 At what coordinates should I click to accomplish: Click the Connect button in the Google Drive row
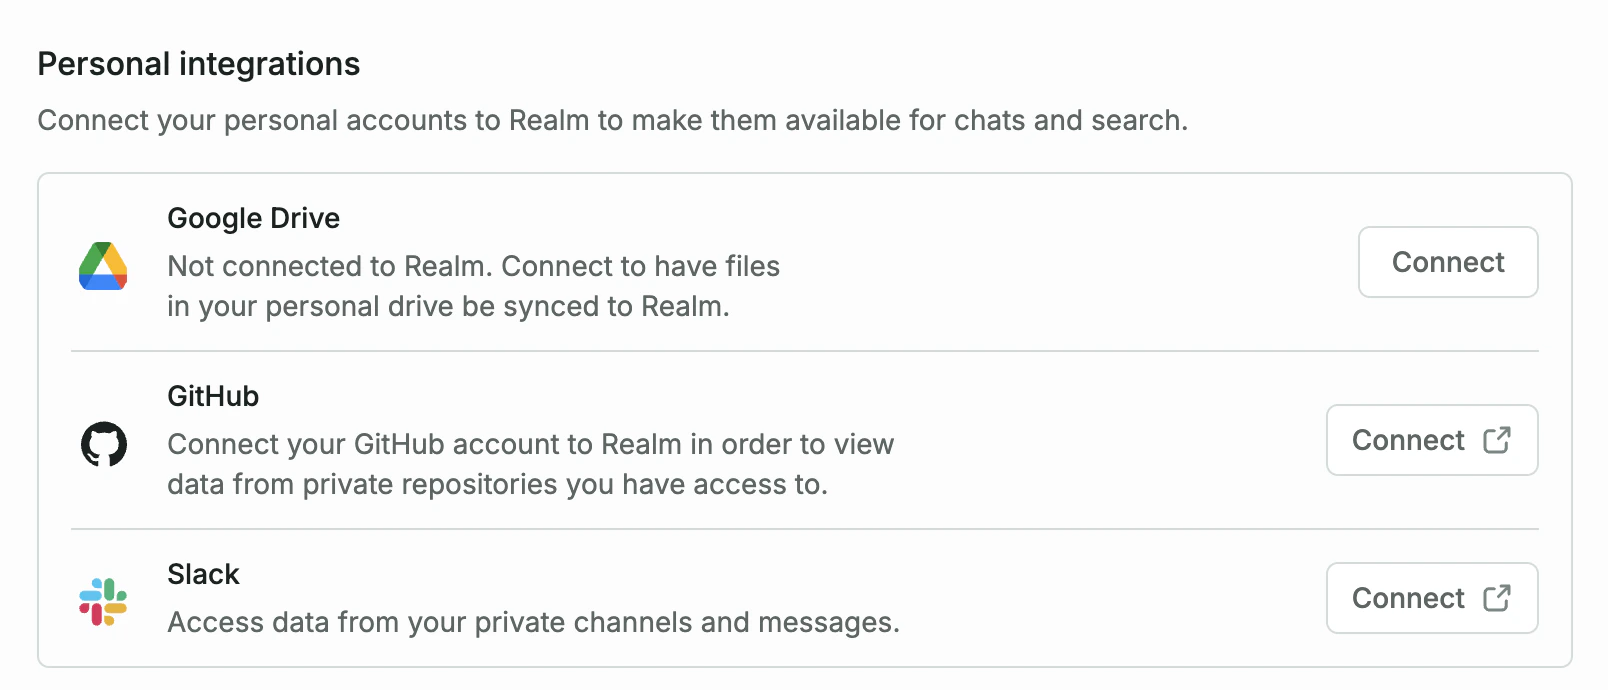(1447, 262)
